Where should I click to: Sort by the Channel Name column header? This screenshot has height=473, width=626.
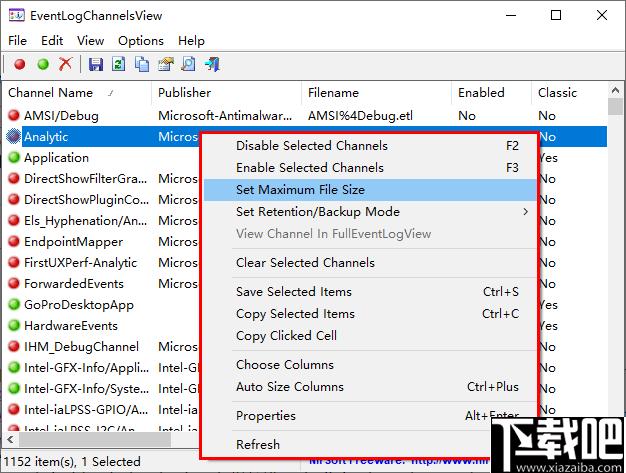(x=77, y=93)
